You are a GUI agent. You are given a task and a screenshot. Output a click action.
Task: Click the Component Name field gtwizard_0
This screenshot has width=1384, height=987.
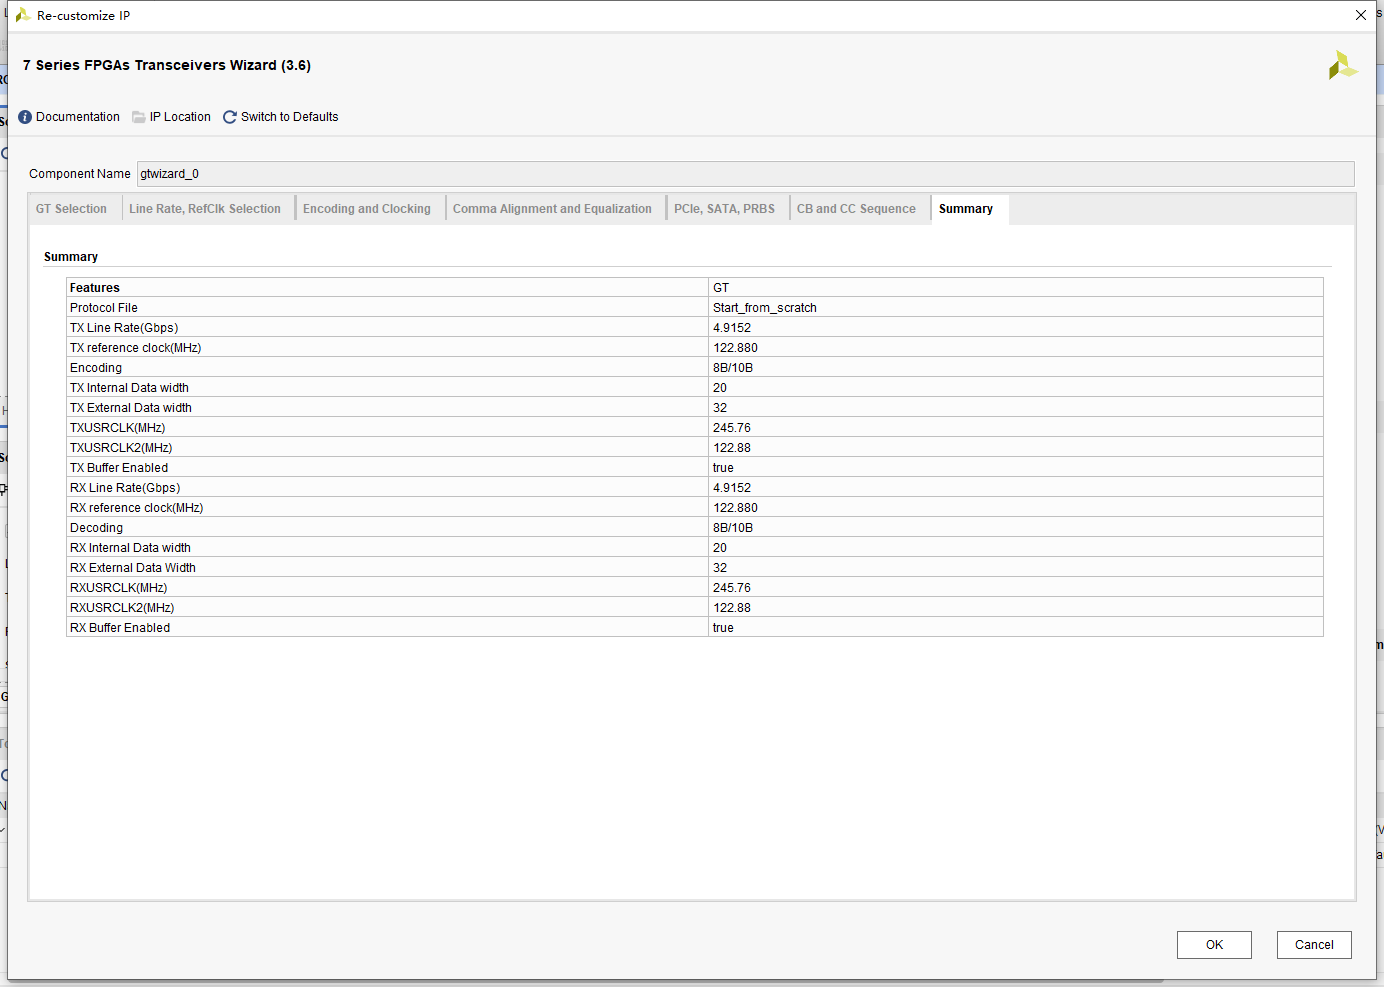tap(745, 174)
